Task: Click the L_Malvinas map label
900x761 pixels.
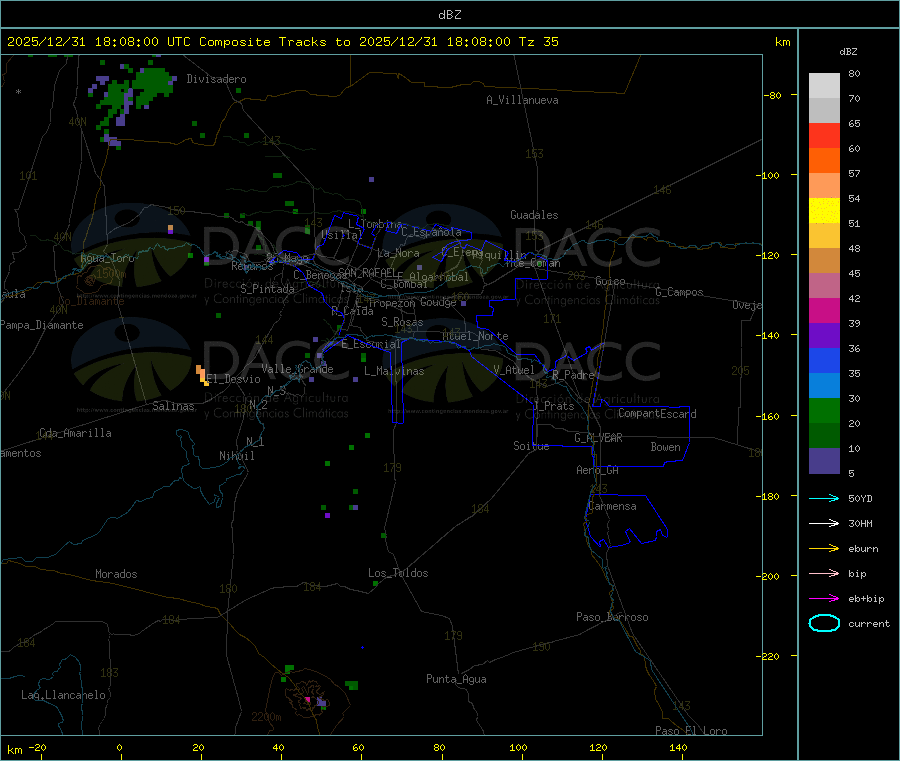Action: (394, 371)
